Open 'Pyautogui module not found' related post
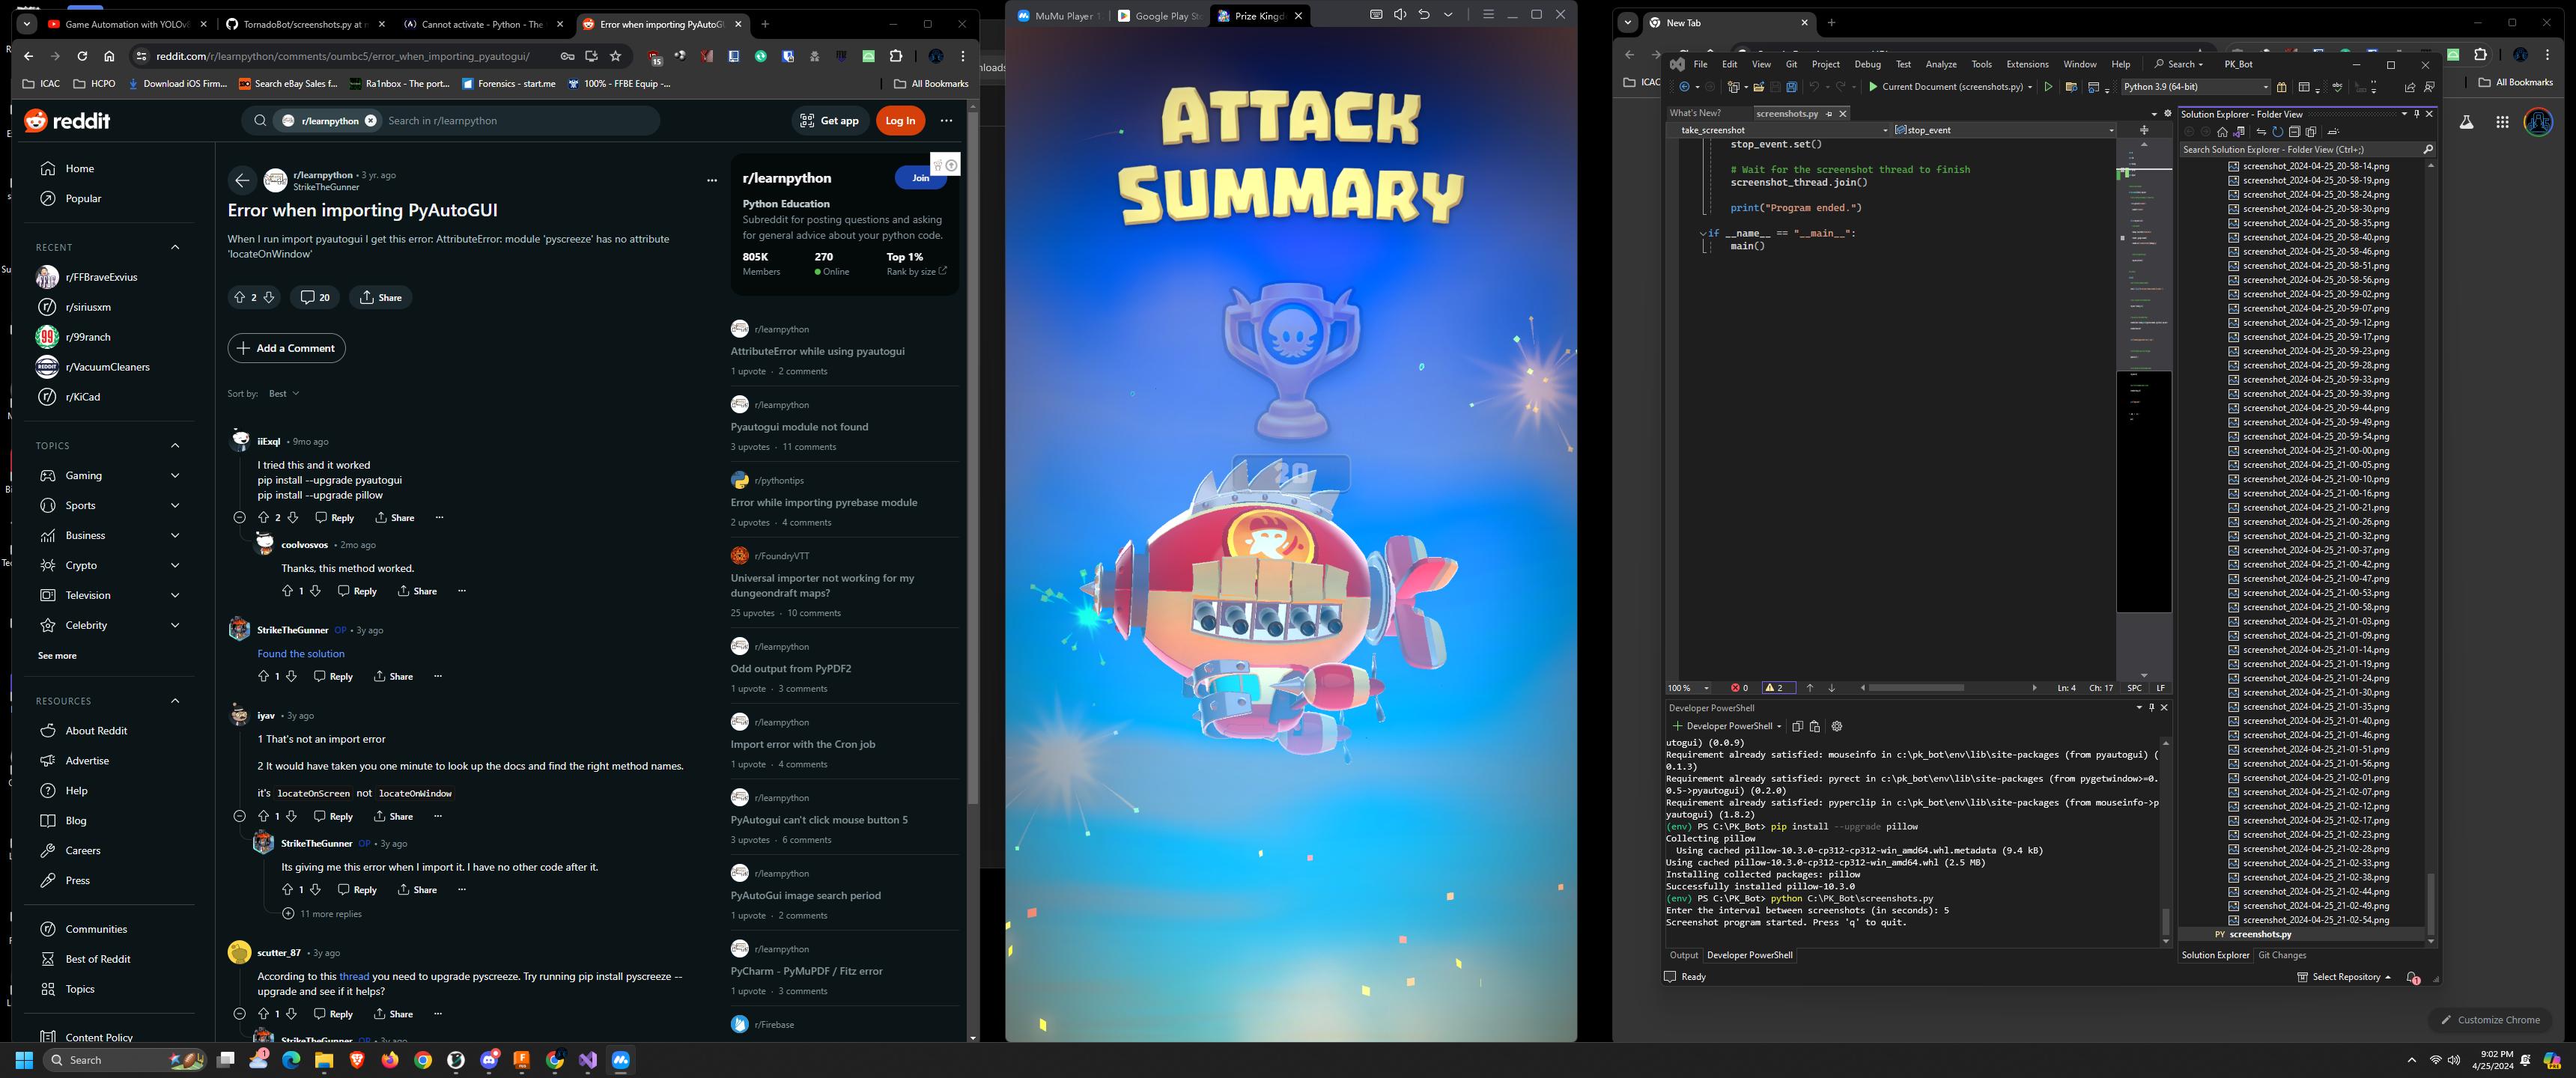Viewport: 2576px width, 1078px height. [x=799, y=426]
